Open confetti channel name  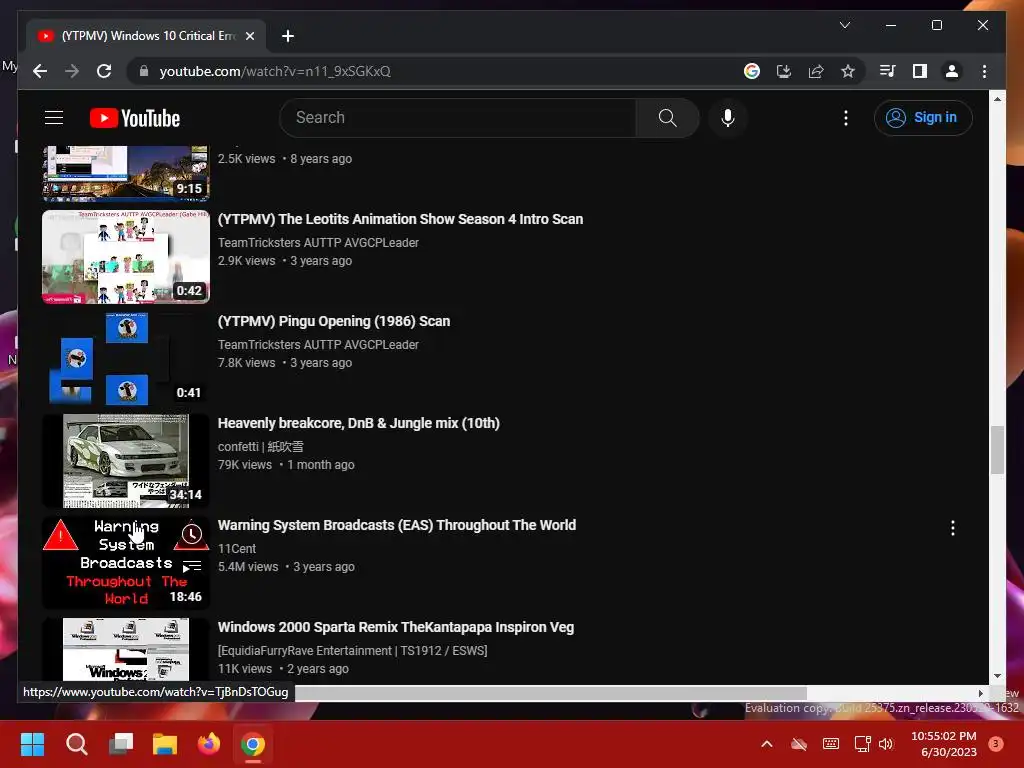coord(261,446)
